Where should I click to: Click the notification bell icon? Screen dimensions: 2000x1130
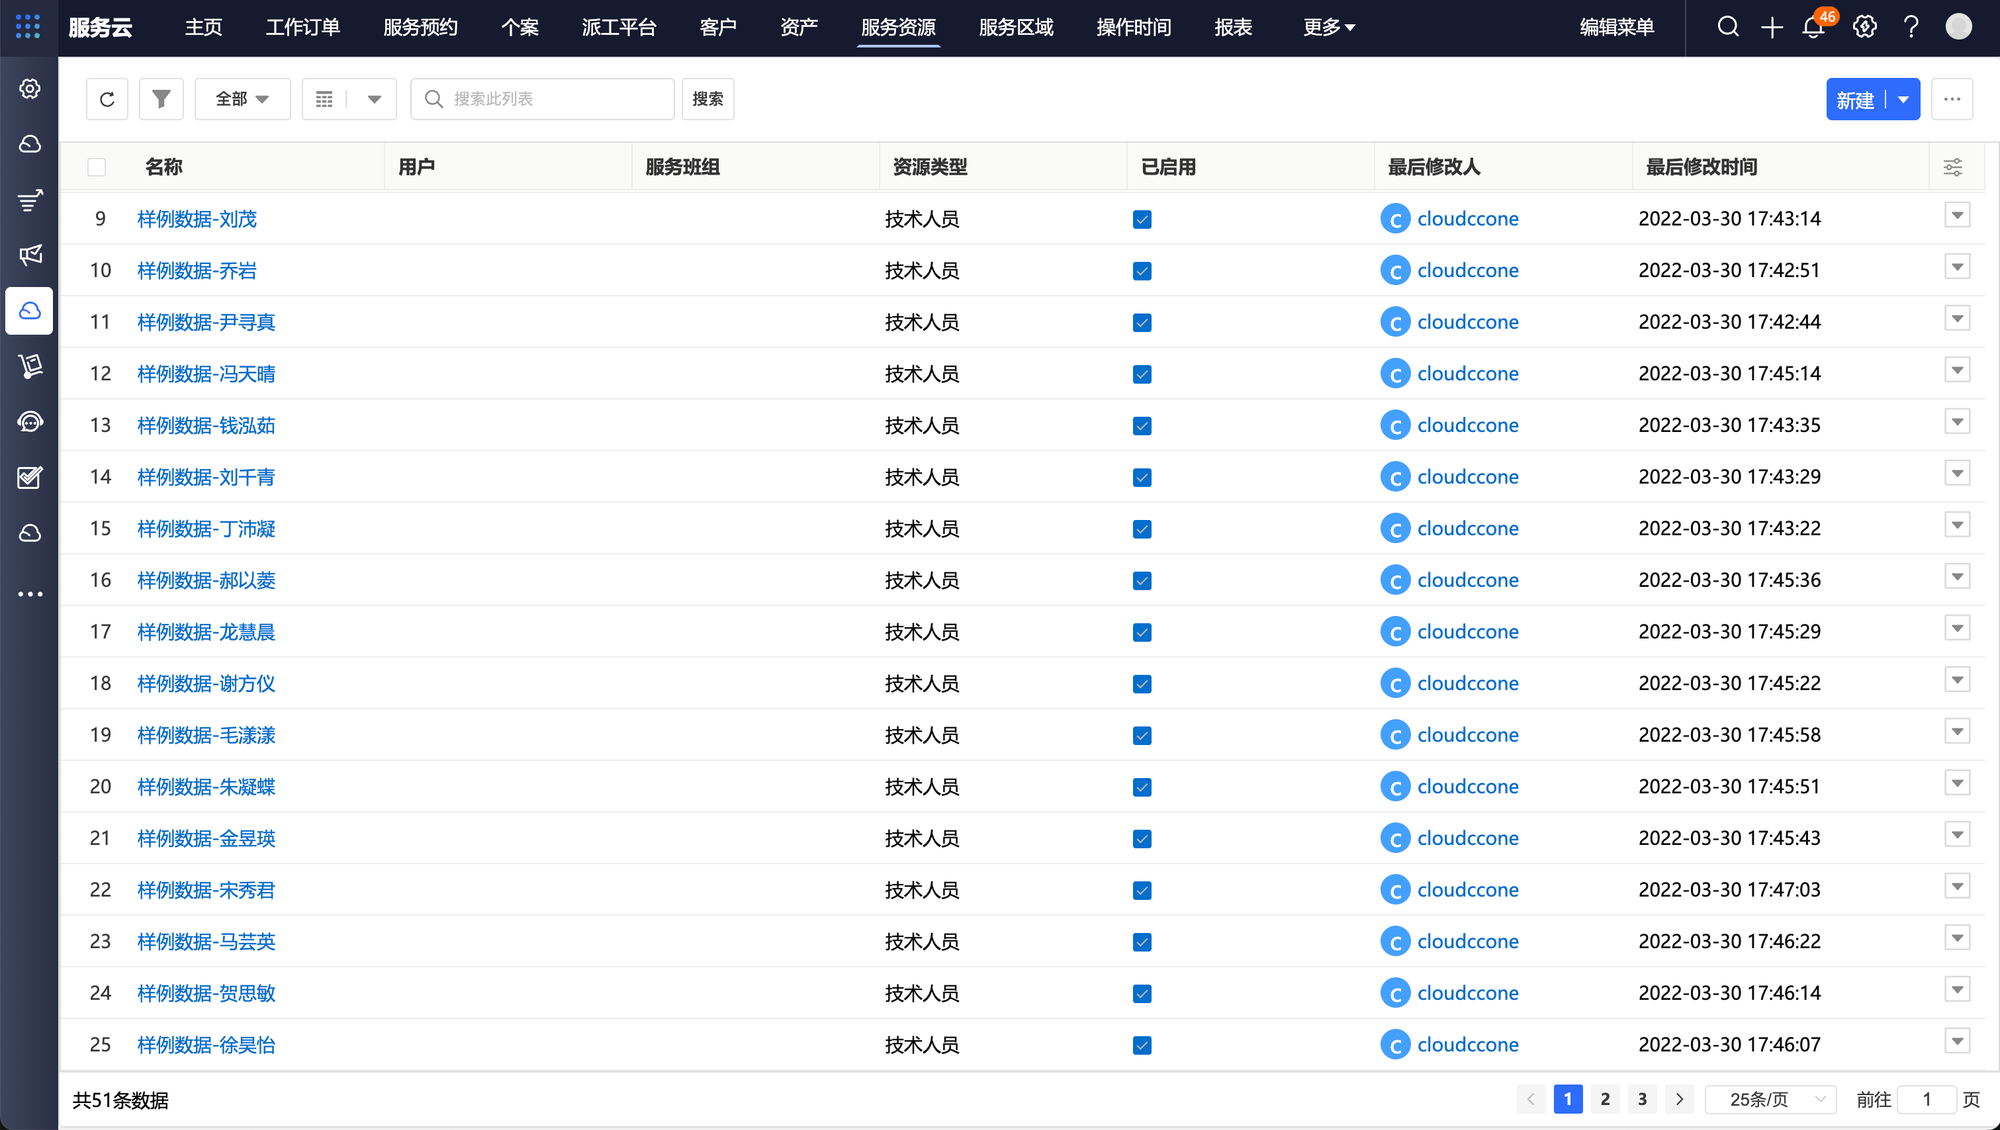(1813, 27)
